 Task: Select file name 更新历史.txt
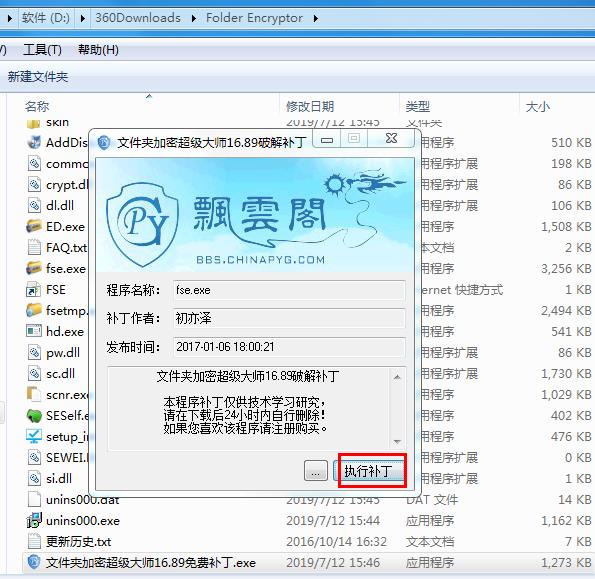click(79, 541)
